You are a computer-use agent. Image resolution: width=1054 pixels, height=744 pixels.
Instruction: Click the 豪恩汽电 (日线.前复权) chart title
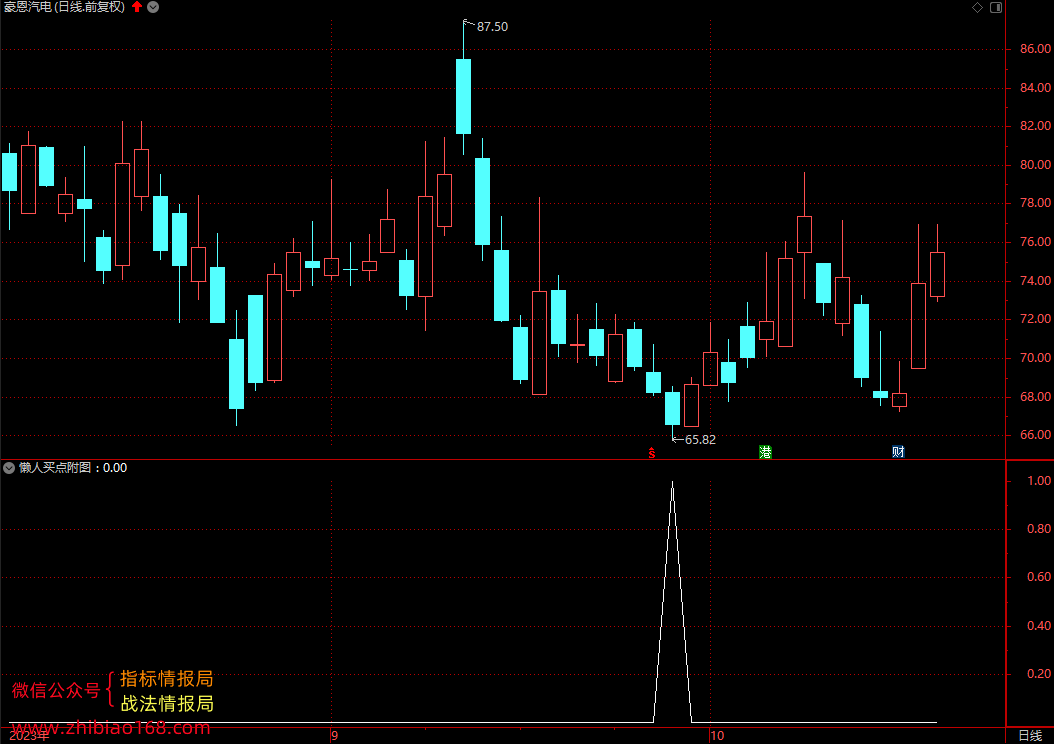(65, 7)
